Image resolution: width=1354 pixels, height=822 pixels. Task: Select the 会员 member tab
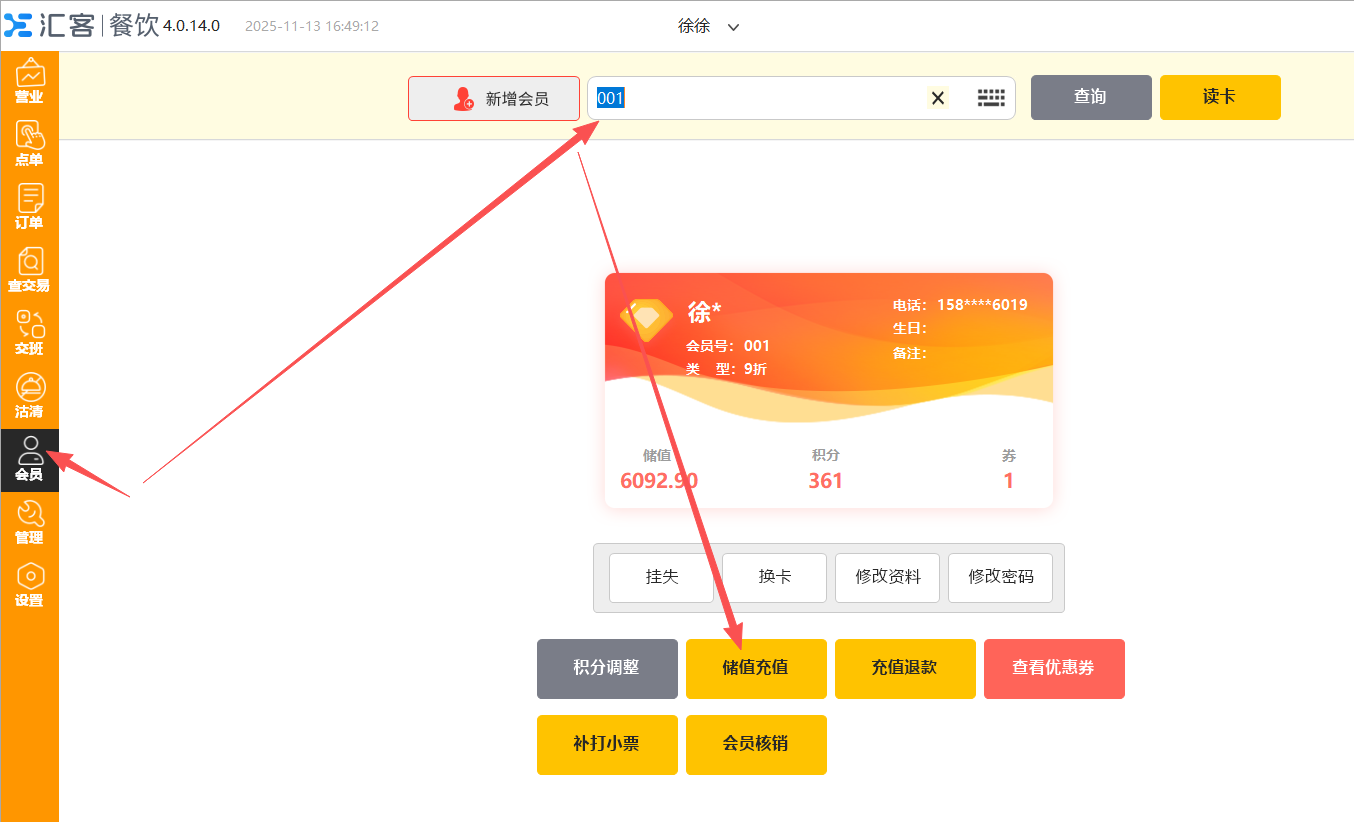coord(29,459)
